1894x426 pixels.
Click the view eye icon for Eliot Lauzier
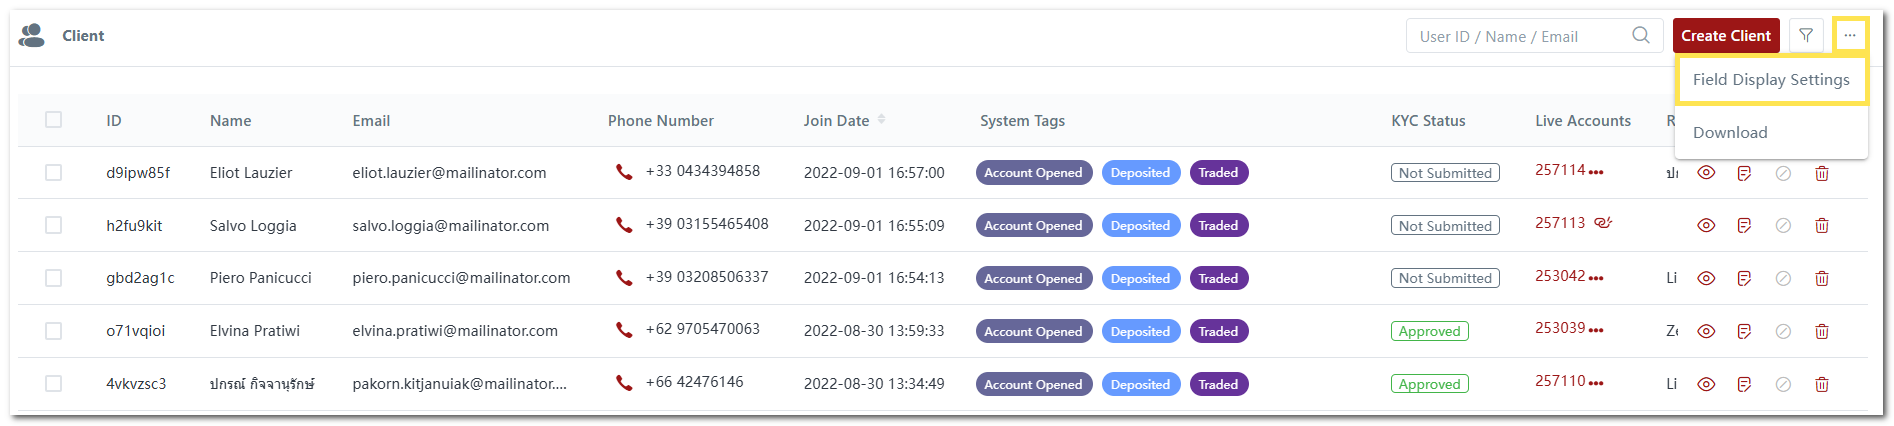tap(1706, 173)
